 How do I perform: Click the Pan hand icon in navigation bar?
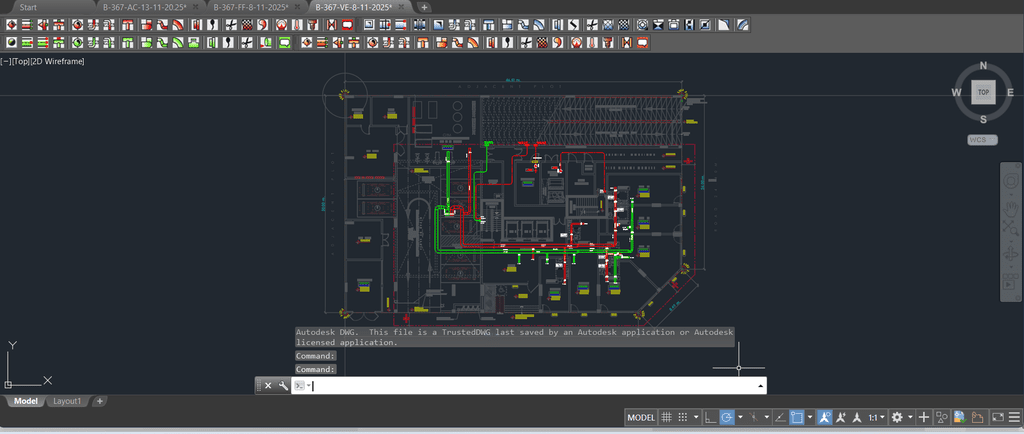point(1009,209)
